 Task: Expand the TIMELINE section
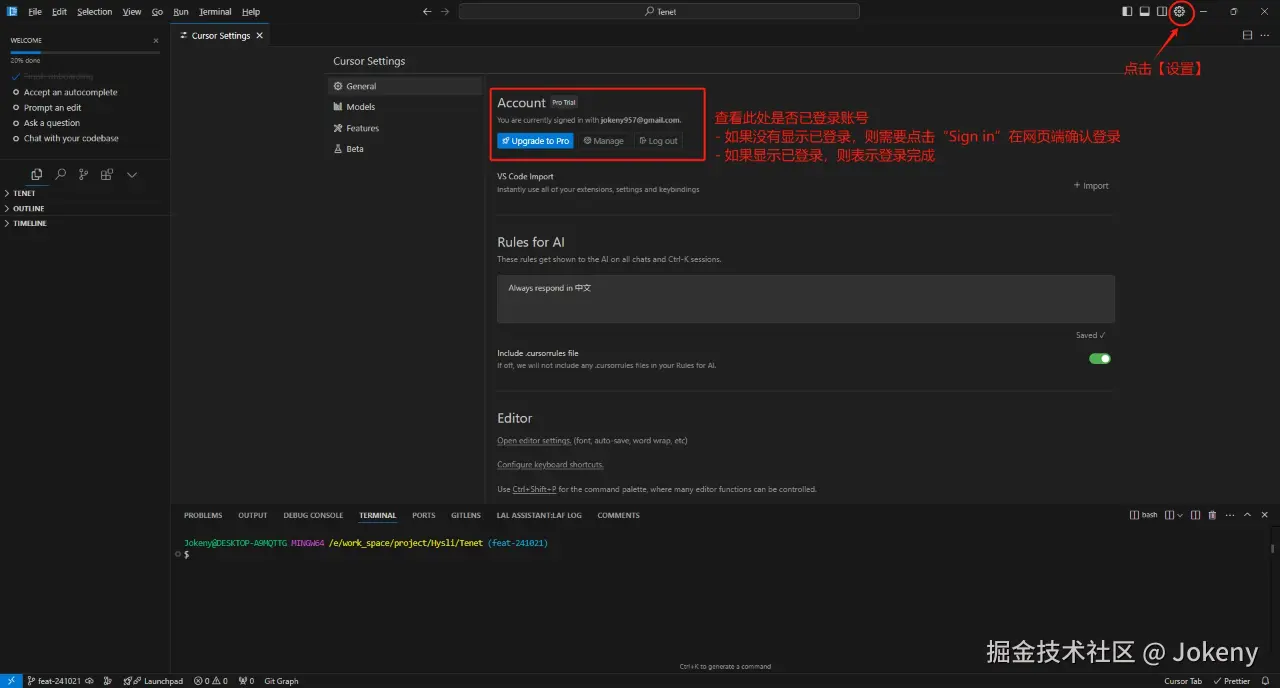coord(85,223)
